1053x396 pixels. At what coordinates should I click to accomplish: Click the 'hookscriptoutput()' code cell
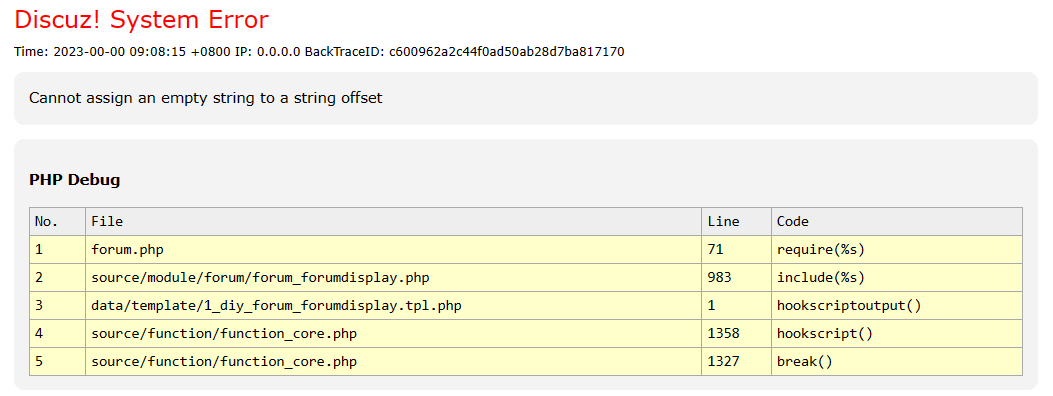[897, 306]
